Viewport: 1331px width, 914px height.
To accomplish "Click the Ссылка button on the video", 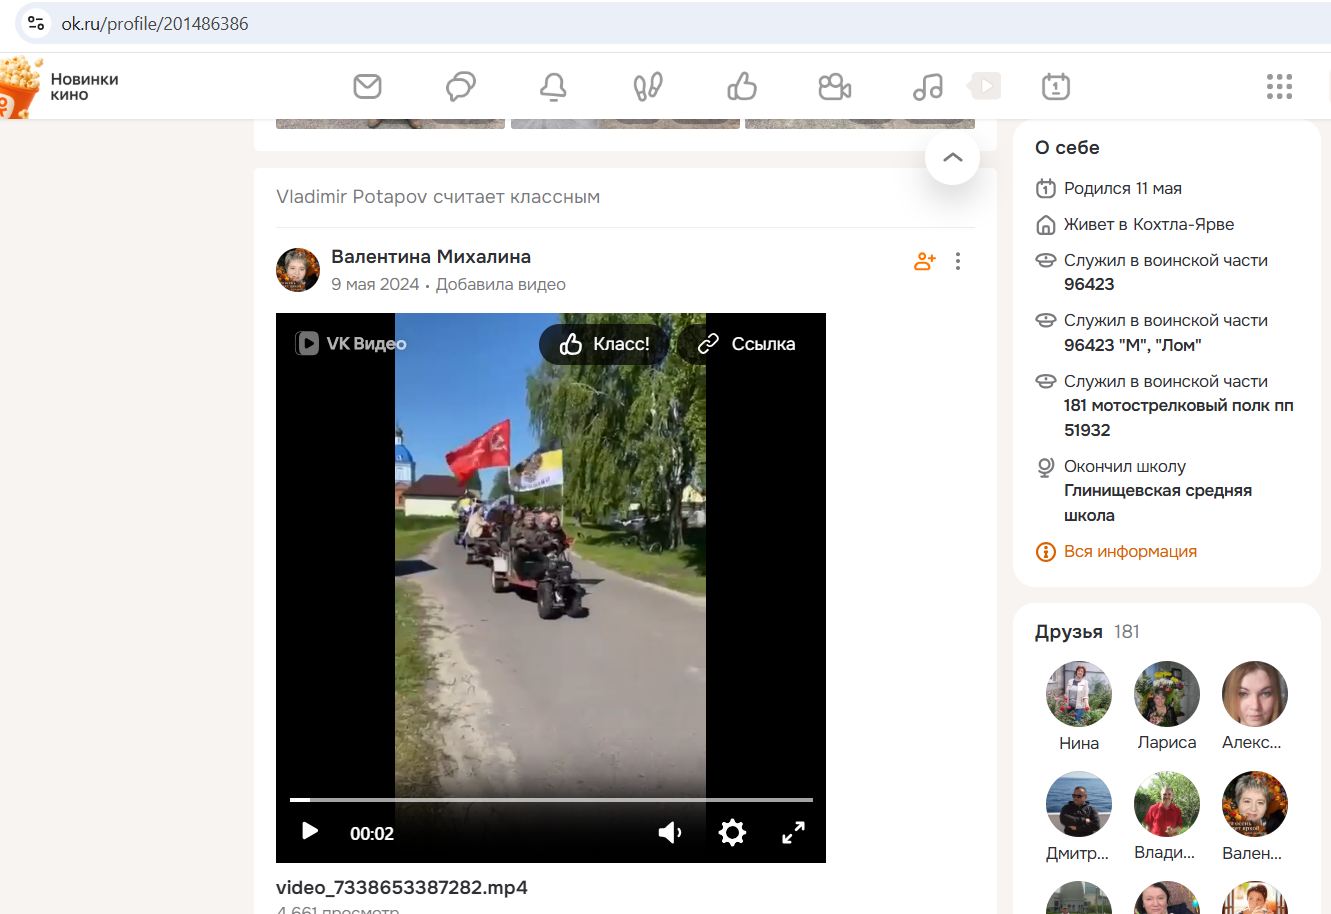I will coord(746,344).
